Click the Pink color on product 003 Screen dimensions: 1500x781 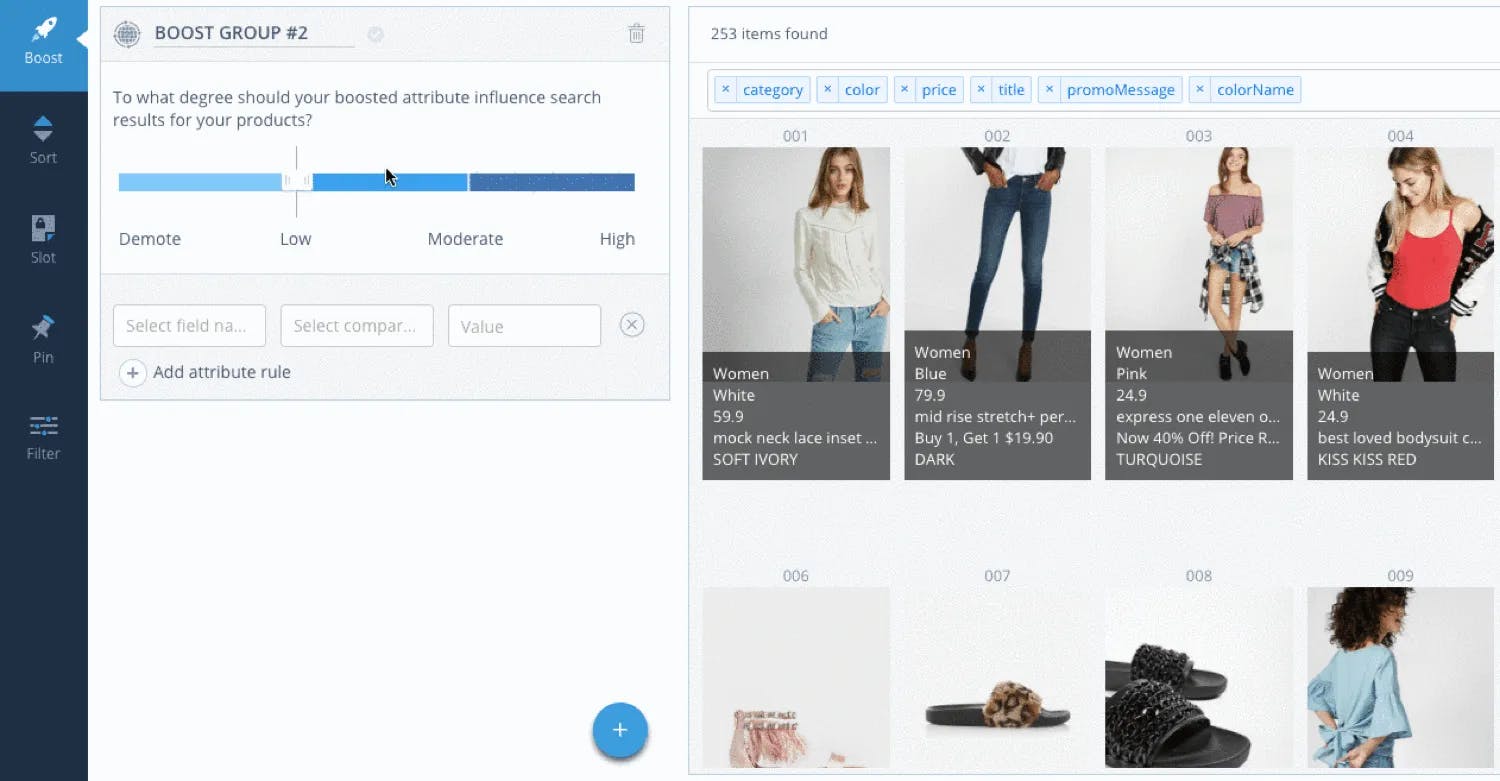[1131, 374]
